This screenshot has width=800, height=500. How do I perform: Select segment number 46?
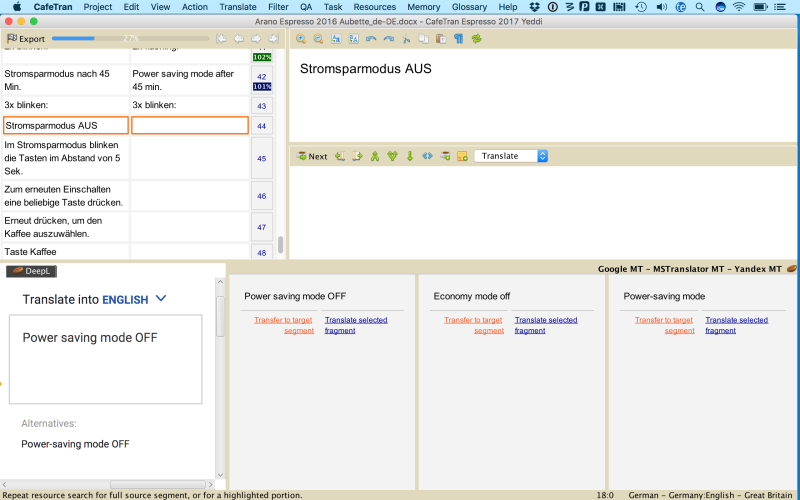point(262,196)
